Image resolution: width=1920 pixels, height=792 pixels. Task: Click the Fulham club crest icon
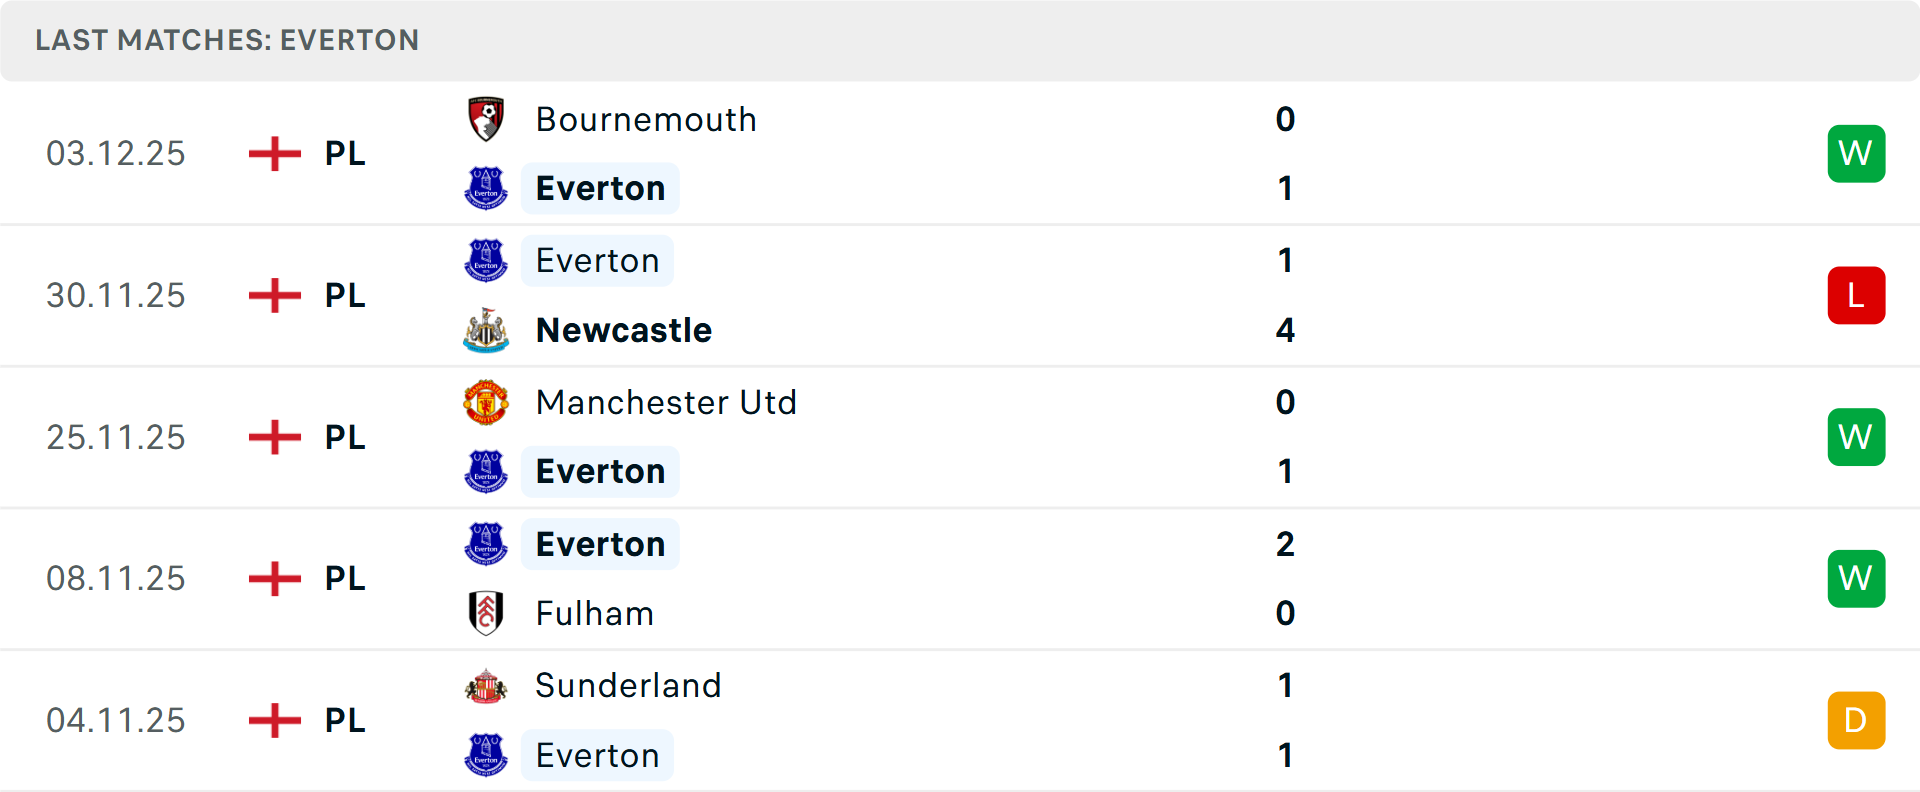click(486, 613)
